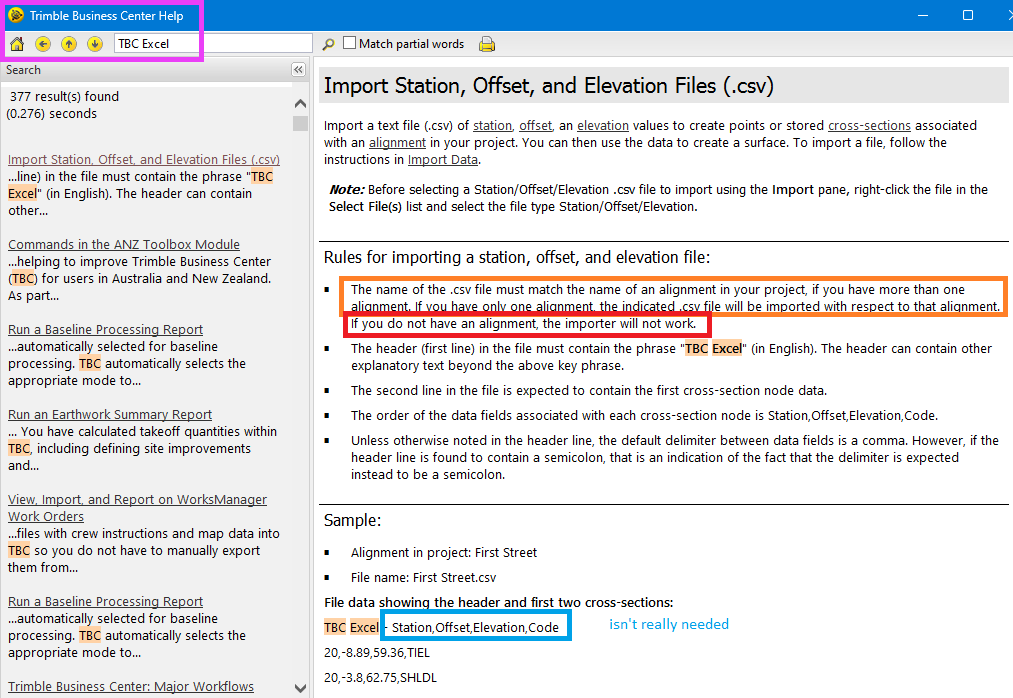Enable the Match partial words checkbox

350,43
